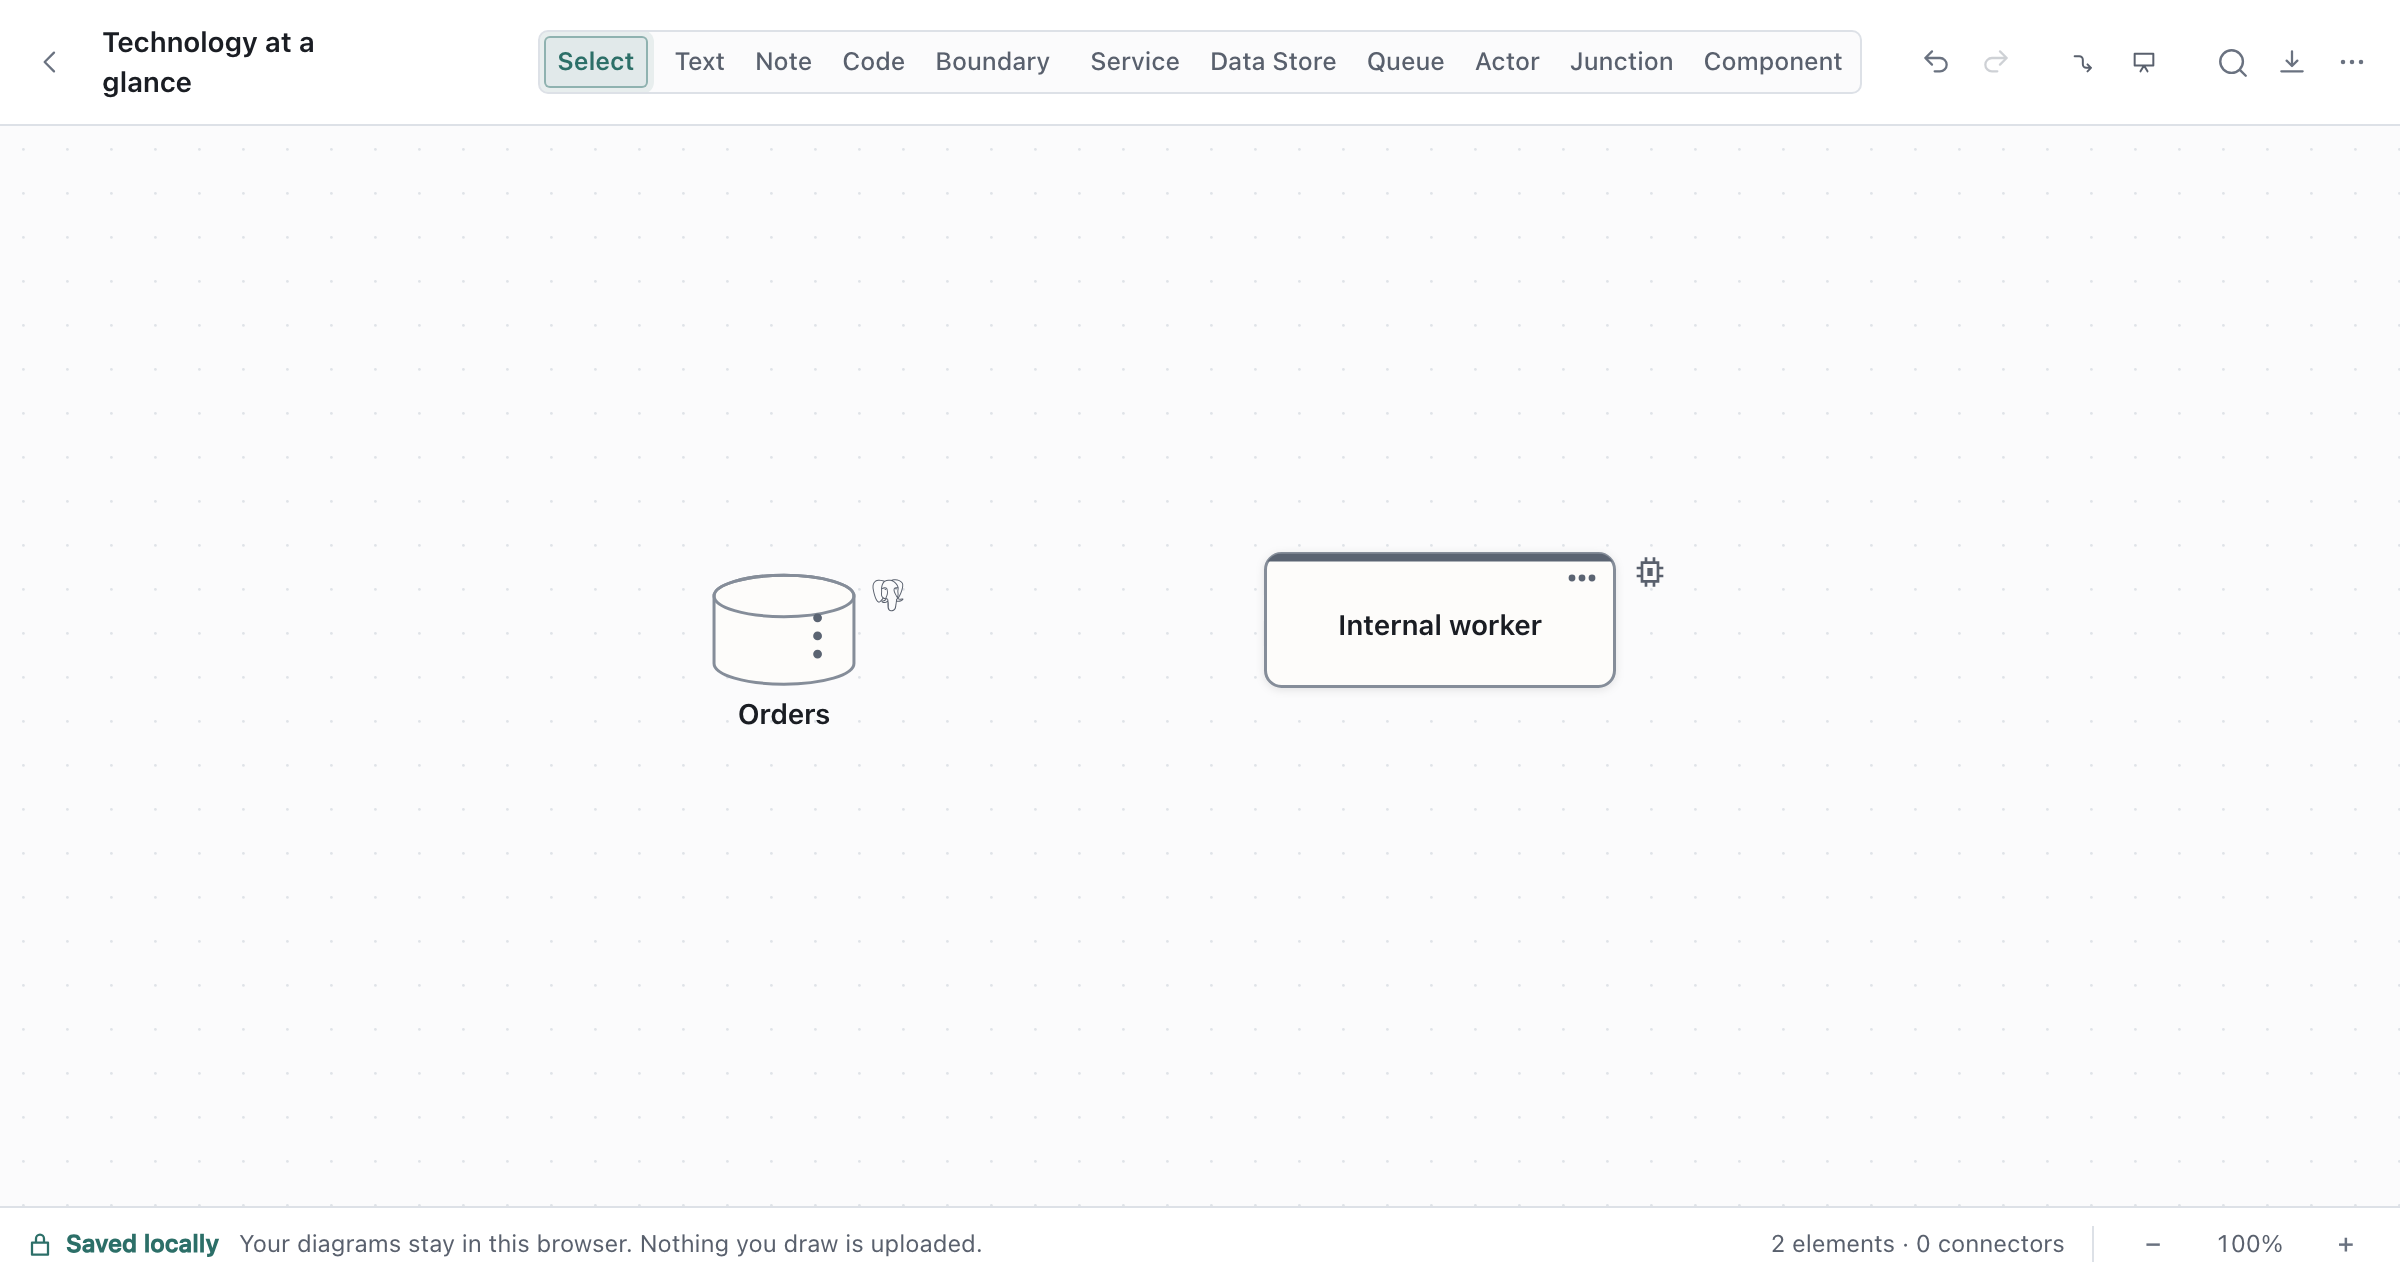Open the search magnifier icon
The height and width of the screenshot is (1280, 2400).
2232,62
